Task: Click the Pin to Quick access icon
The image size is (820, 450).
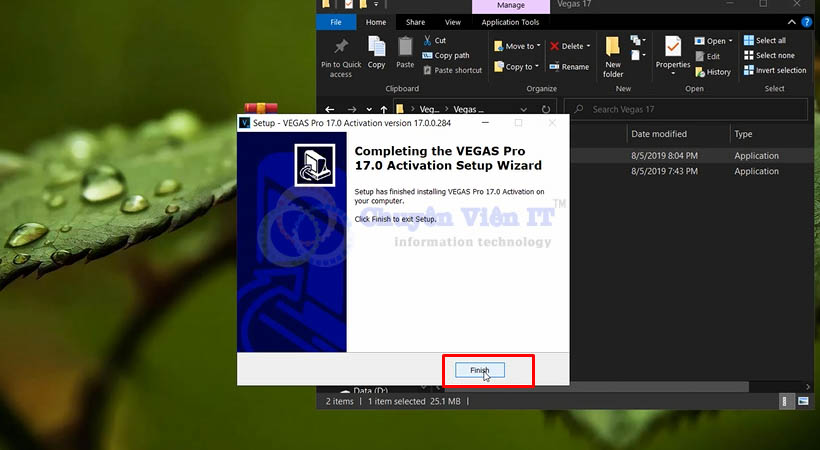Action: (341, 48)
